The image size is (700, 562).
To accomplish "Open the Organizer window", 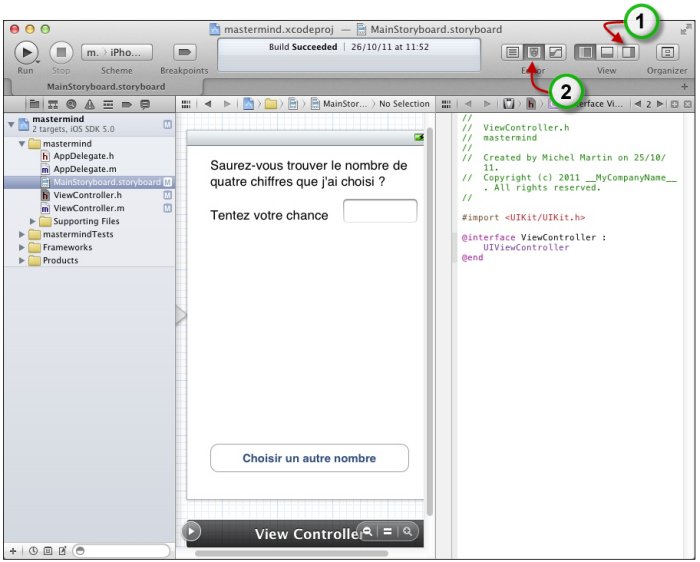I will [x=667, y=53].
